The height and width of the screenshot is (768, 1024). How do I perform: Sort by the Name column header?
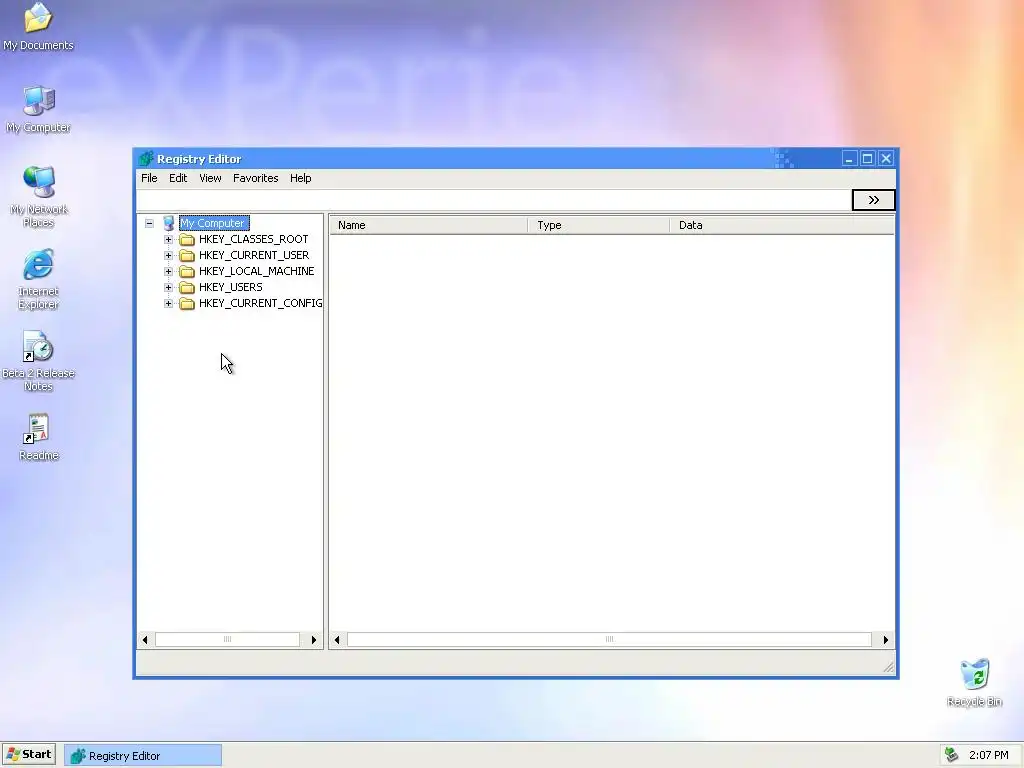(x=429, y=225)
